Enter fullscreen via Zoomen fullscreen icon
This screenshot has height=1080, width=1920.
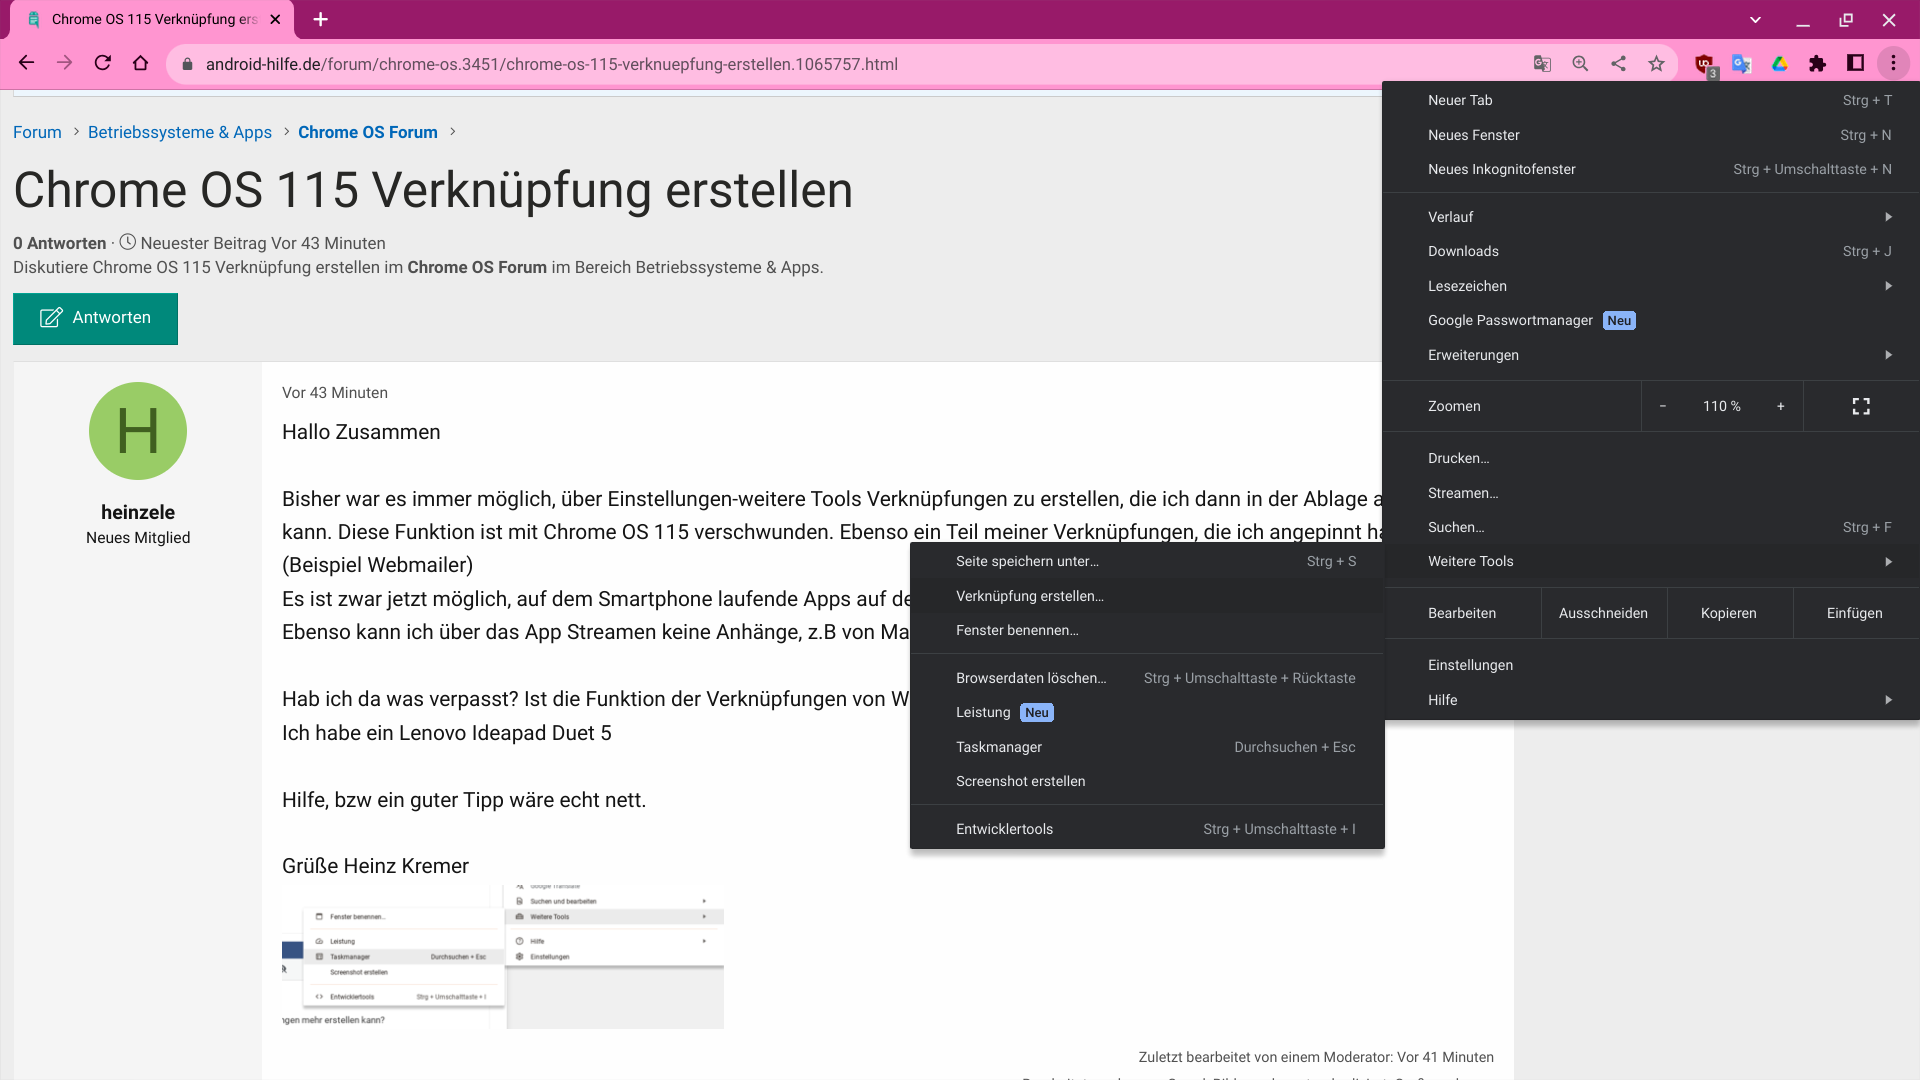click(1860, 406)
